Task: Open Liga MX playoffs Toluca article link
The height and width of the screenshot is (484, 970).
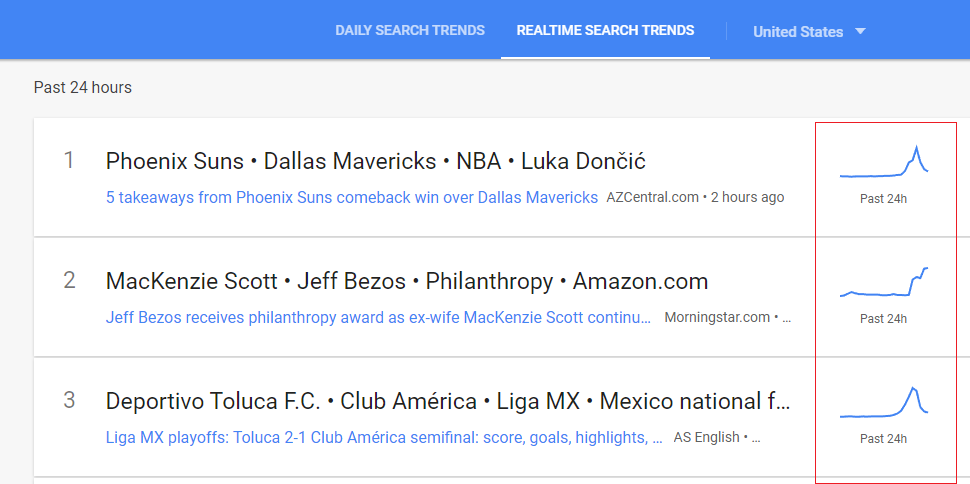Action: [x=384, y=437]
